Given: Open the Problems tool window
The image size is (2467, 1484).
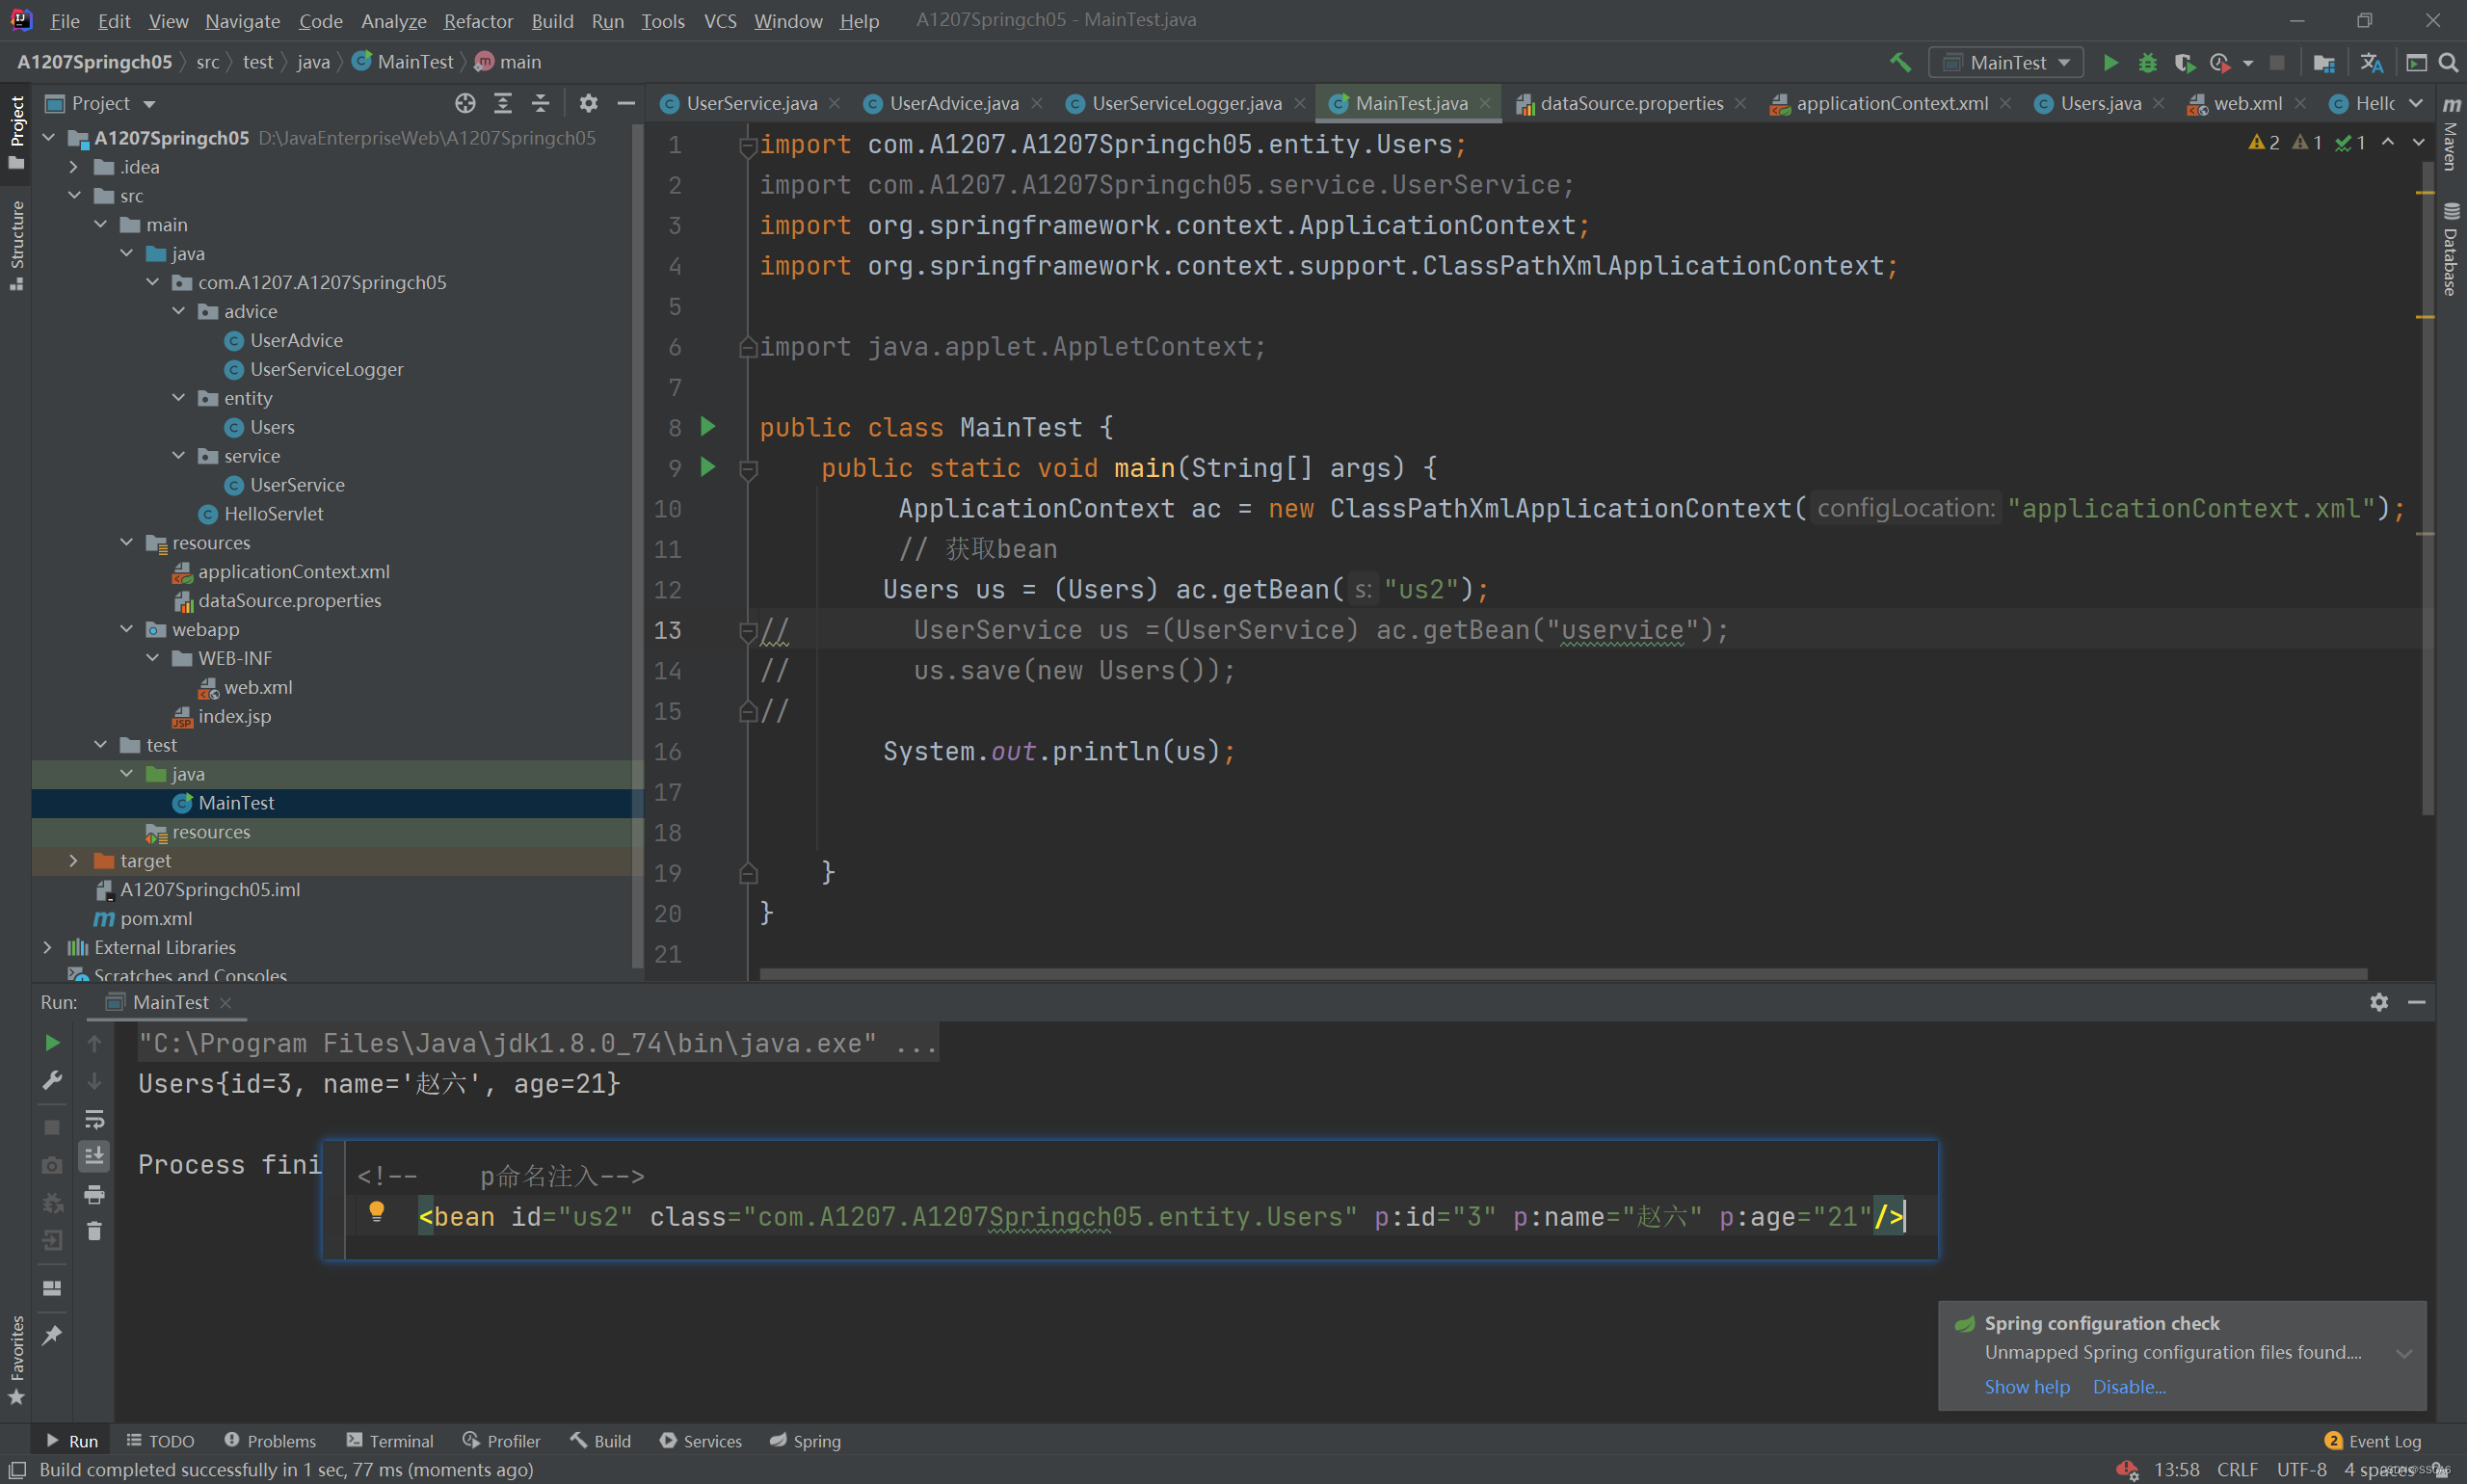Looking at the screenshot, I should coord(270,1441).
